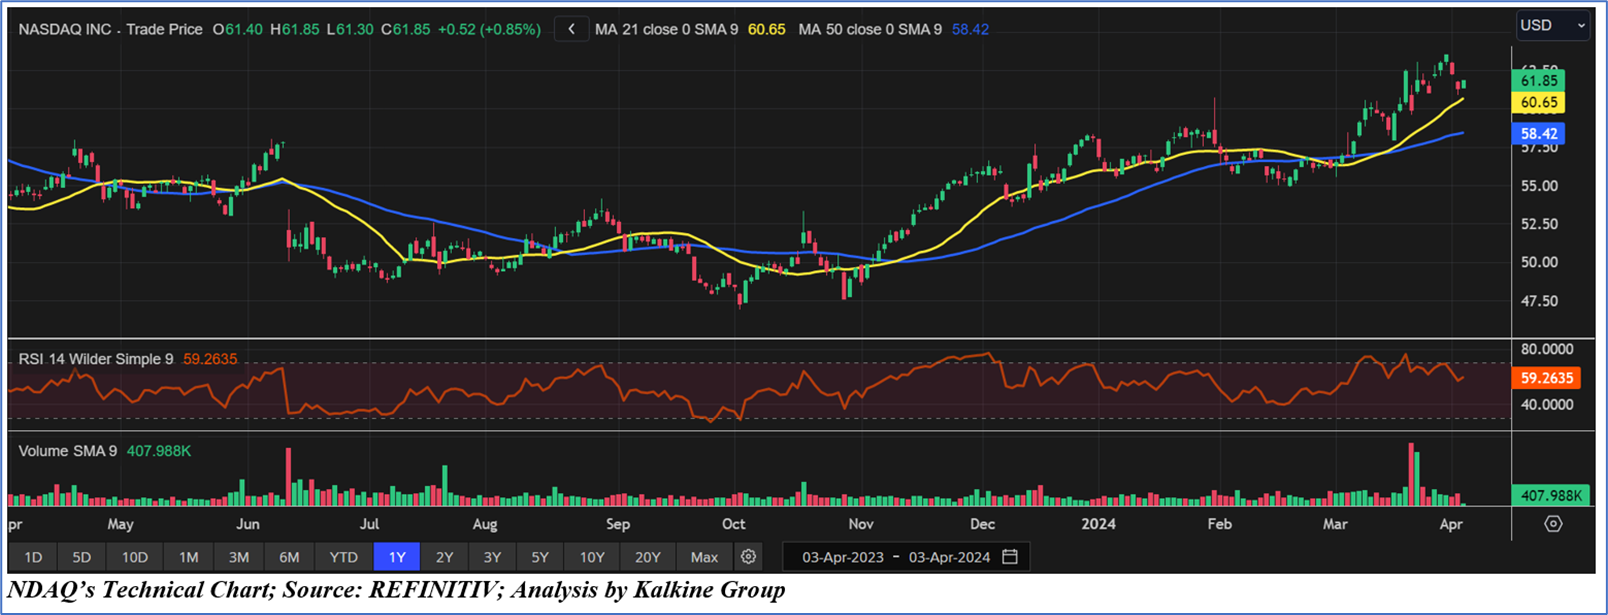Click the green 407.988K volume axis tag
This screenshot has width=1608, height=615.
click(1551, 496)
